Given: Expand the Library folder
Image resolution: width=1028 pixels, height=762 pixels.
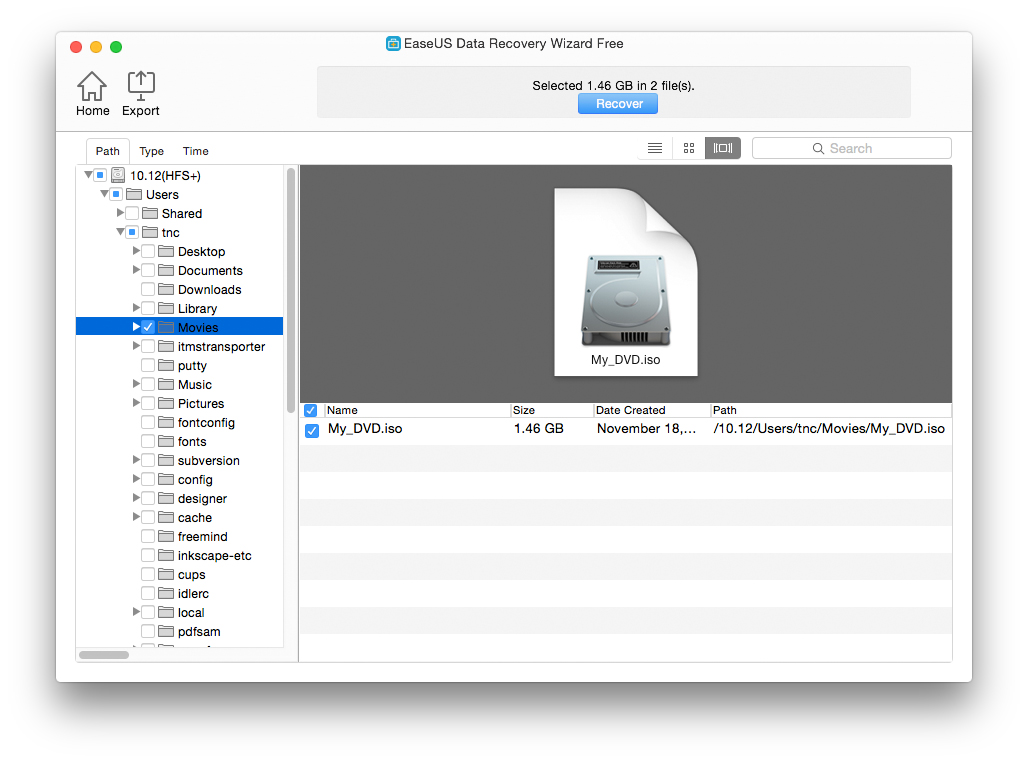Looking at the screenshot, I should pos(136,308).
